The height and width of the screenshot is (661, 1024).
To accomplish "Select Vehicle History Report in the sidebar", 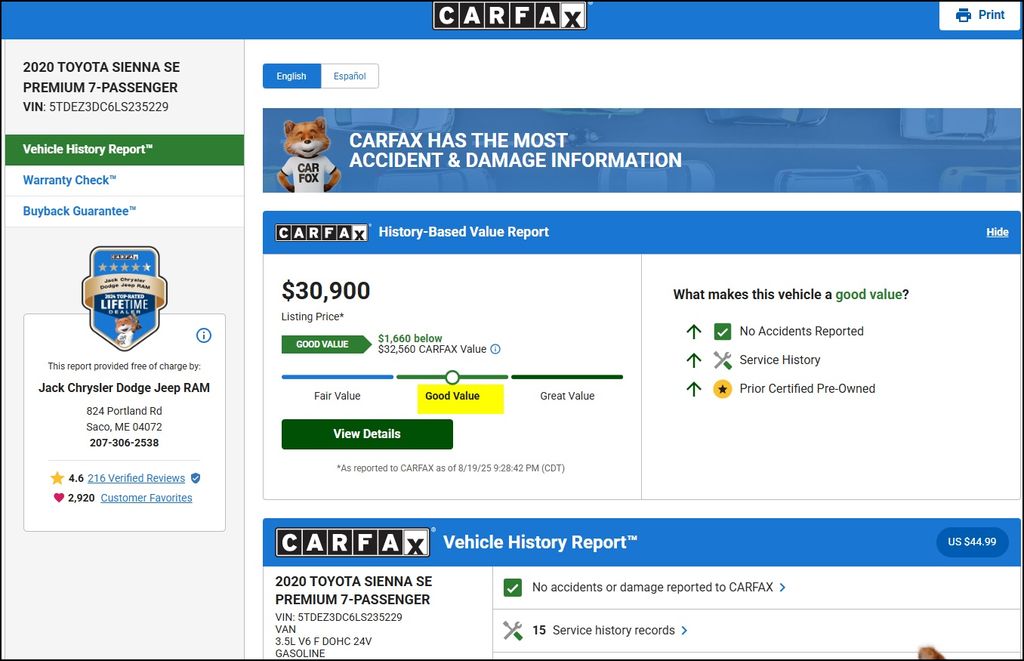I will click(x=124, y=150).
